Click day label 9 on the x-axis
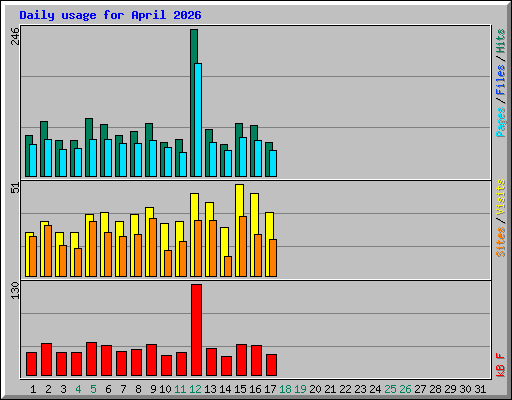 click(x=153, y=389)
